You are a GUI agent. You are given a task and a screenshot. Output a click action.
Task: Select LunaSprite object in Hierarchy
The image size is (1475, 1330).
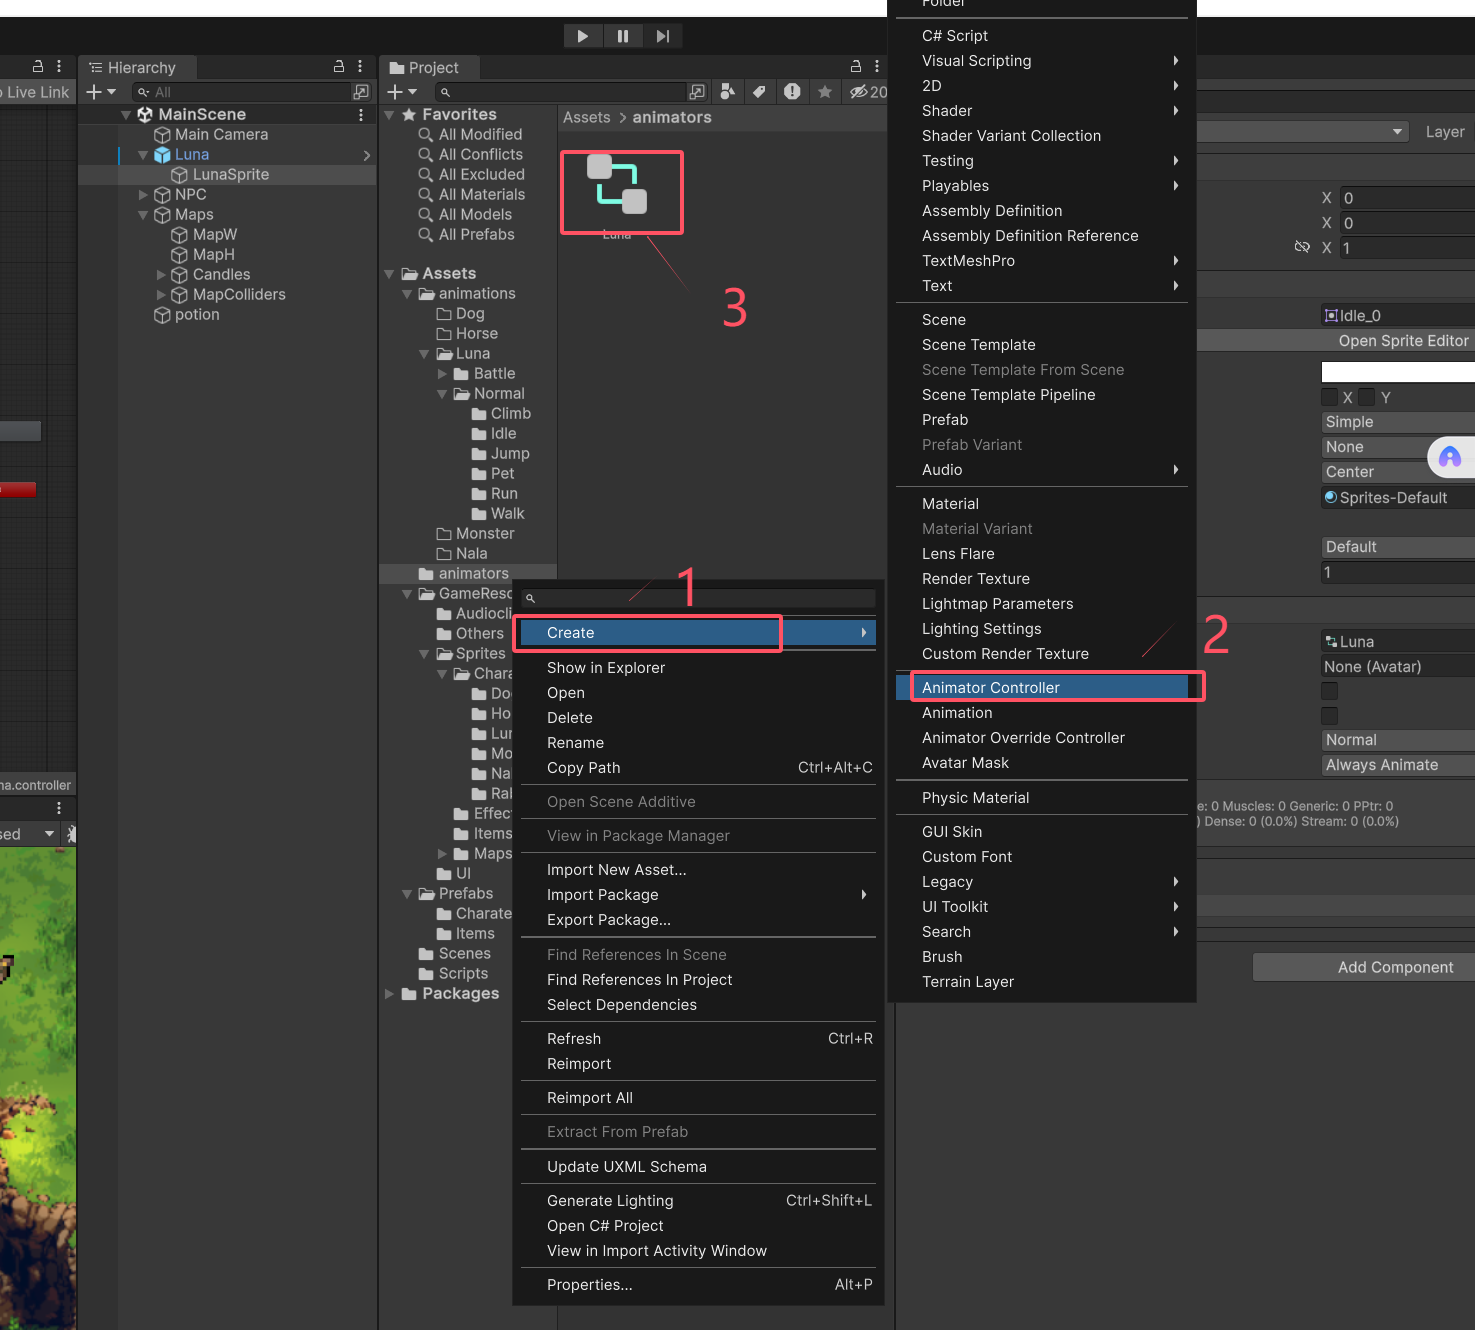click(x=231, y=175)
